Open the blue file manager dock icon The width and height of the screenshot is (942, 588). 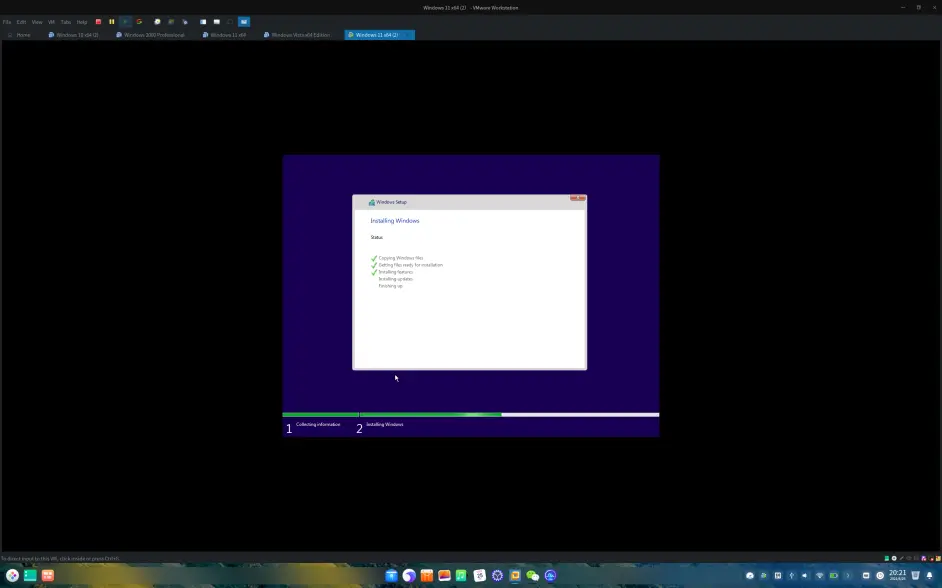pyautogui.click(x=392, y=575)
